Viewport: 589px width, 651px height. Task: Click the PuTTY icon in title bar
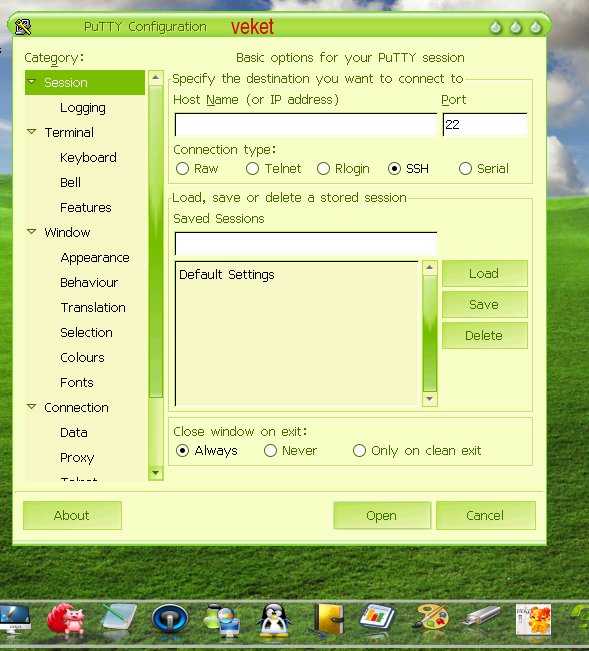point(23,27)
